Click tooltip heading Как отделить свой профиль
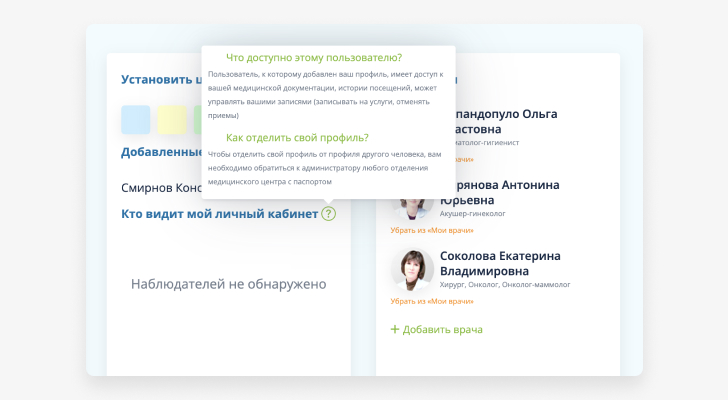Viewport: 728px width, 400px height. pos(297,137)
